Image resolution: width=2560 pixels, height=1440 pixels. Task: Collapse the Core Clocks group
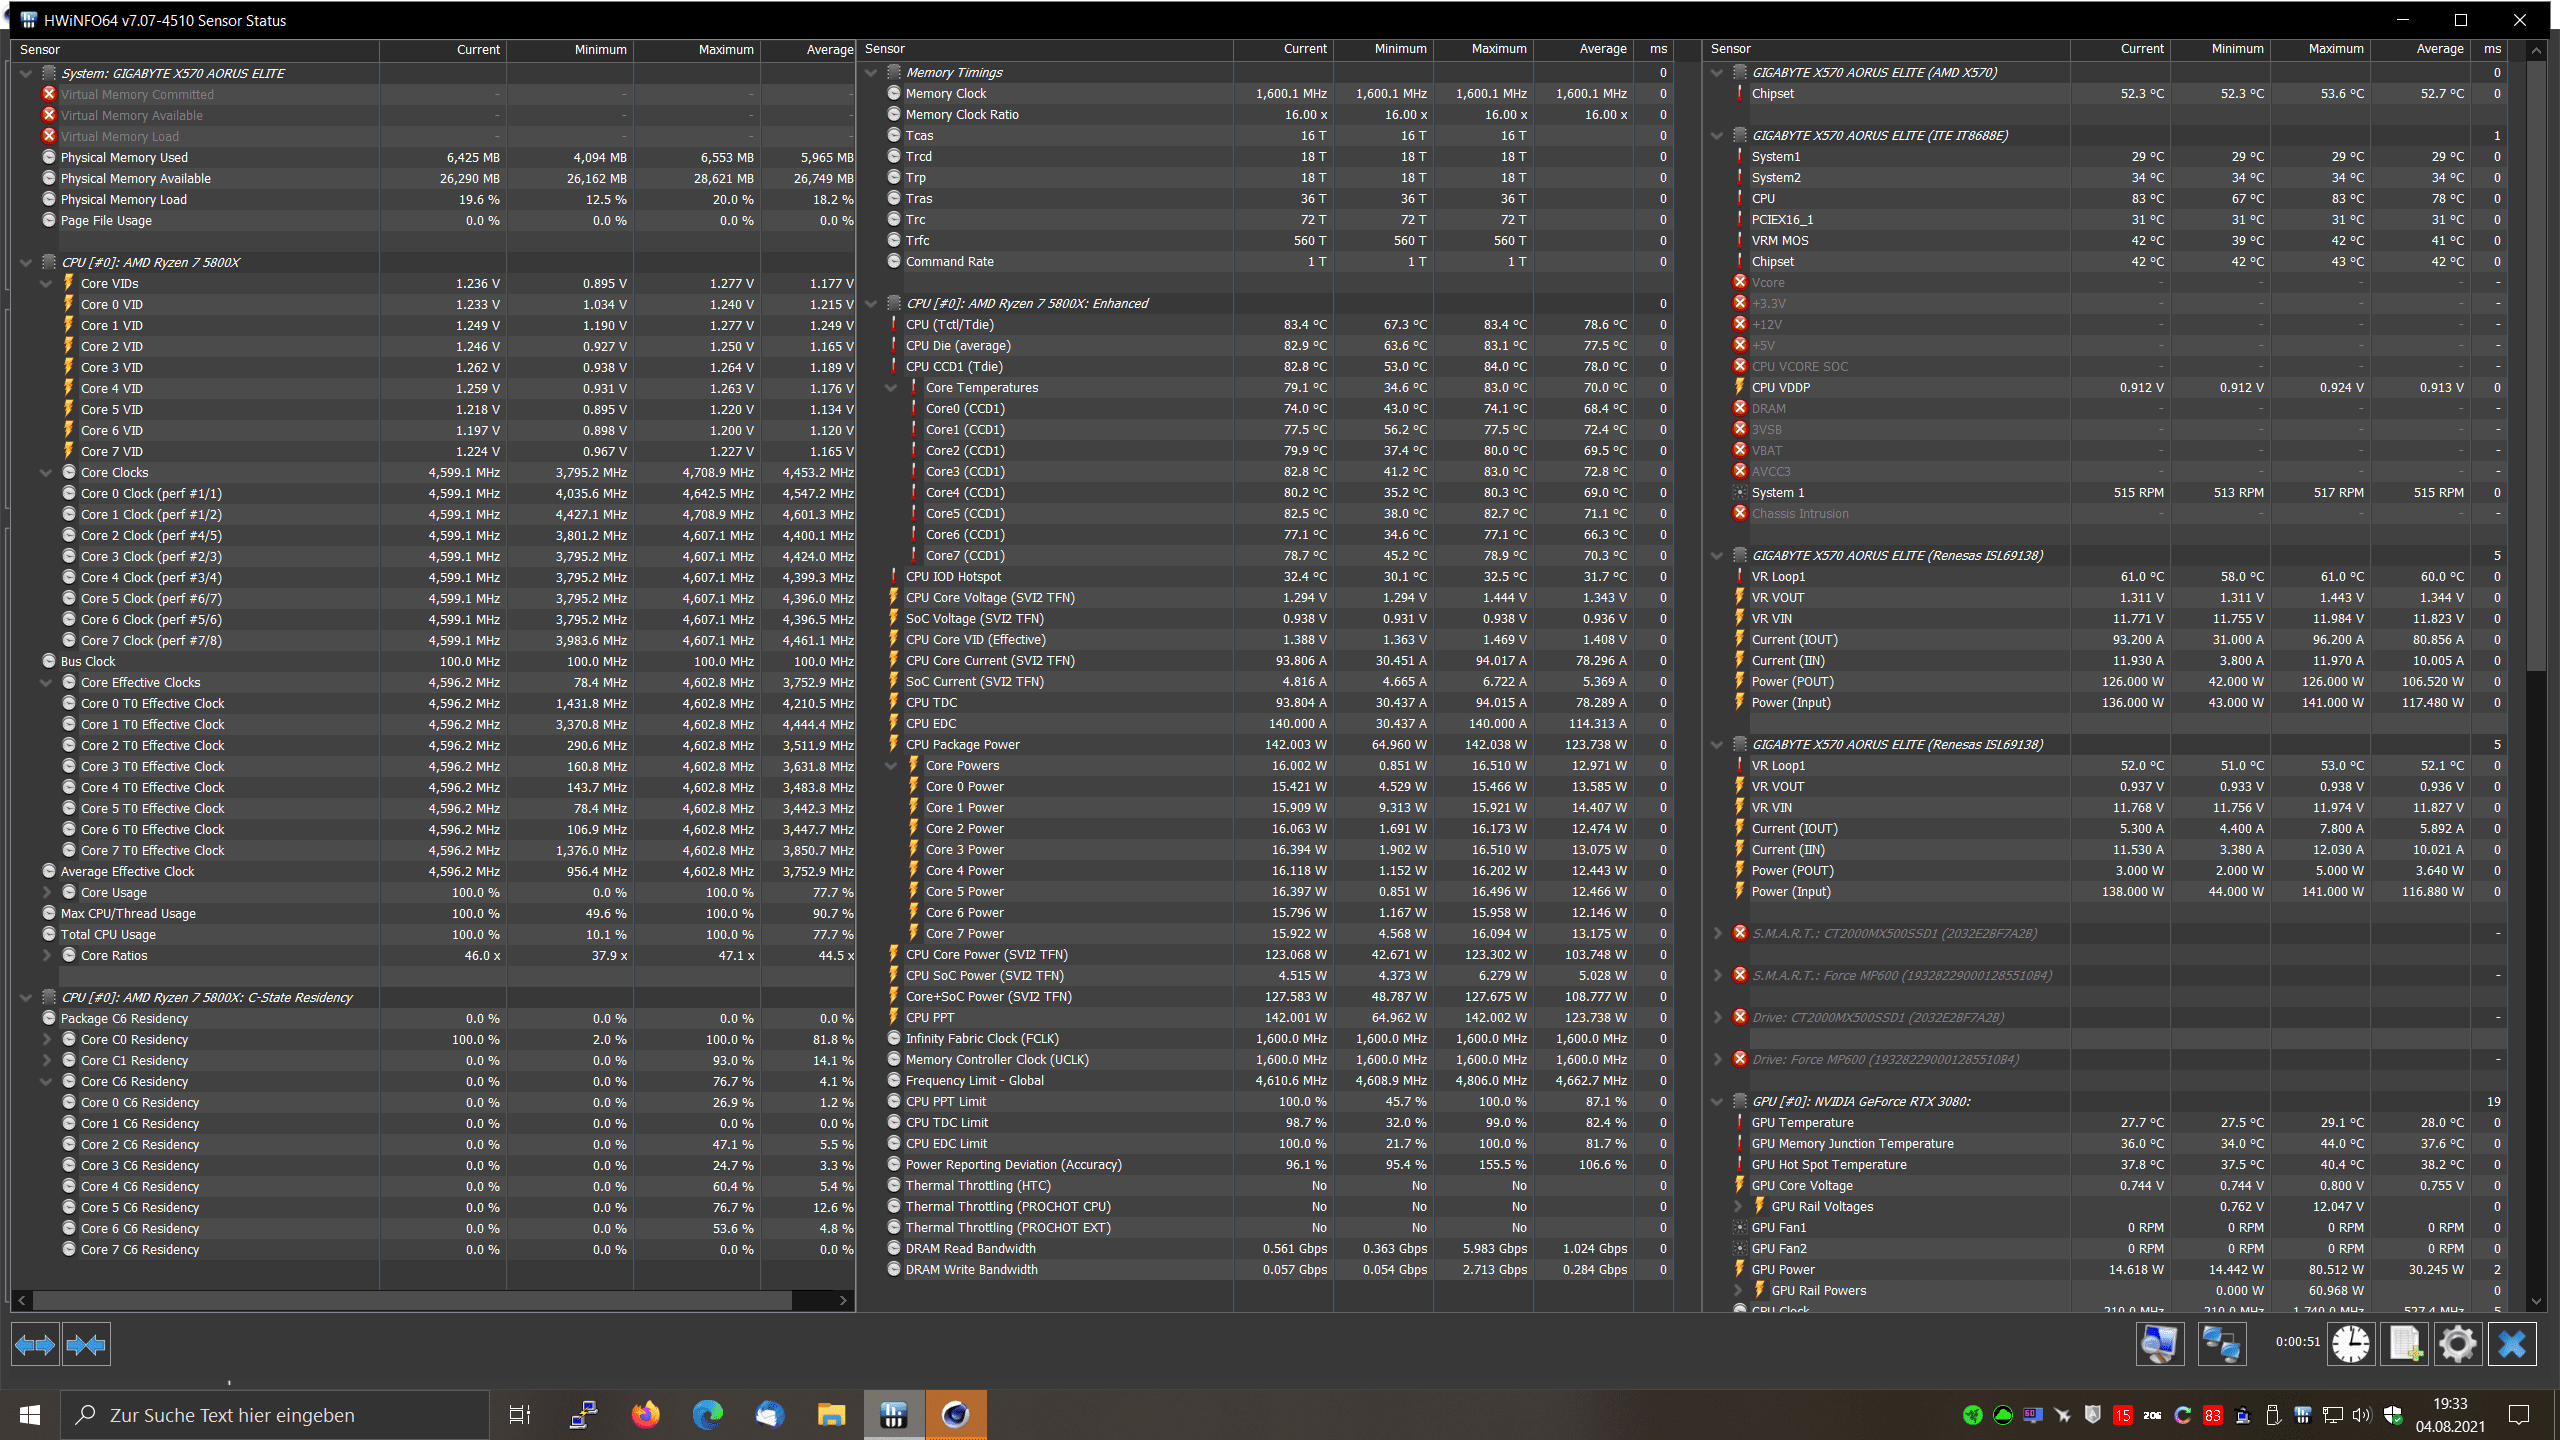(x=46, y=472)
